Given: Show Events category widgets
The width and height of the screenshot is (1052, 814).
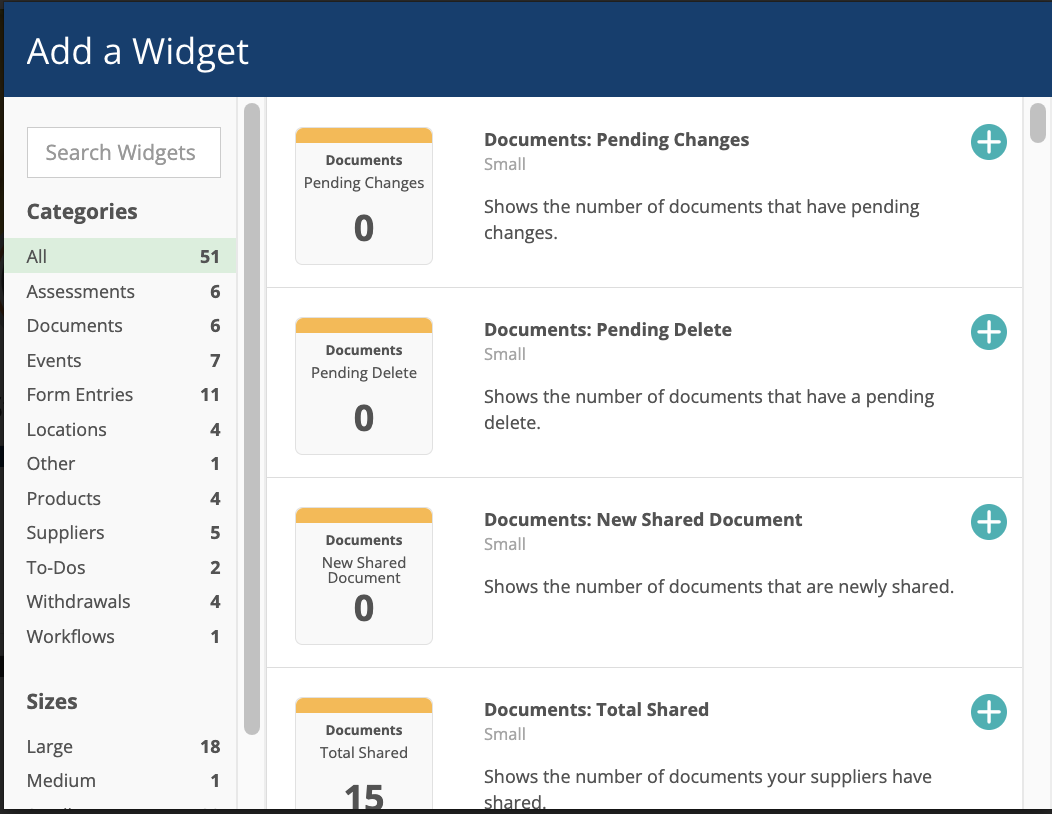Looking at the screenshot, I should point(120,360).
